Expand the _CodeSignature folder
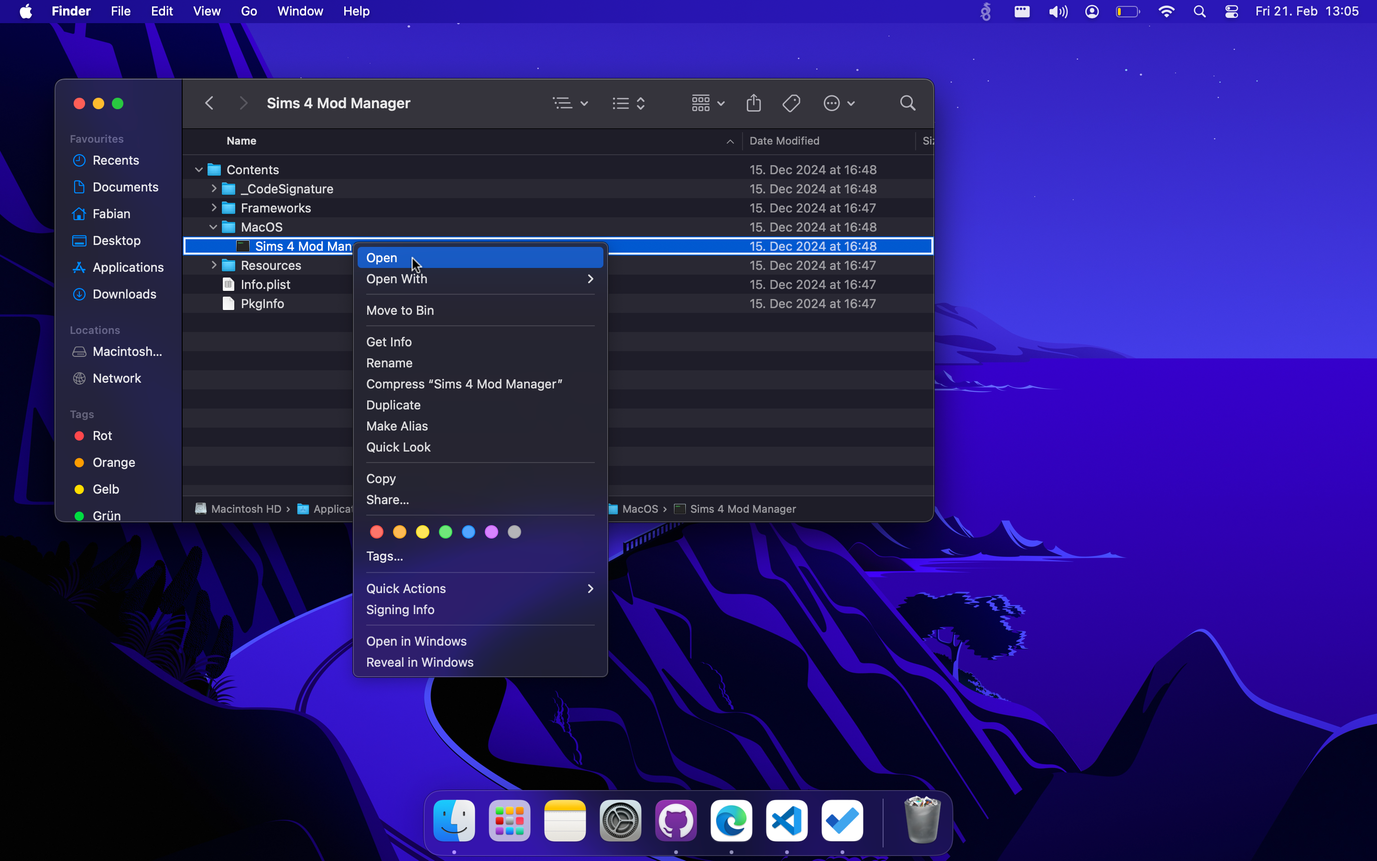This screenshot has width=1377, height=861. click(x=213, y=189)
